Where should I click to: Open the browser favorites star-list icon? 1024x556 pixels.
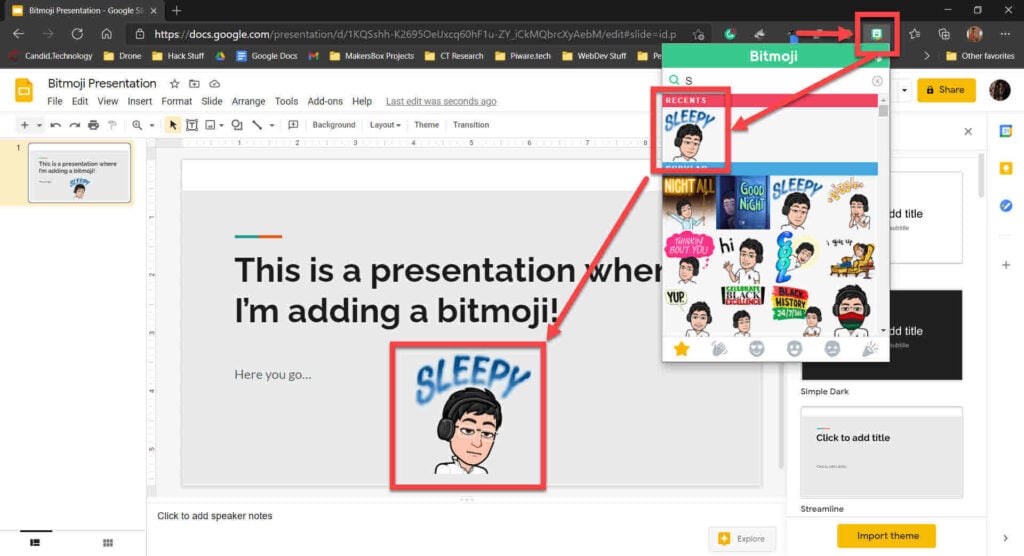click(914, 33)
